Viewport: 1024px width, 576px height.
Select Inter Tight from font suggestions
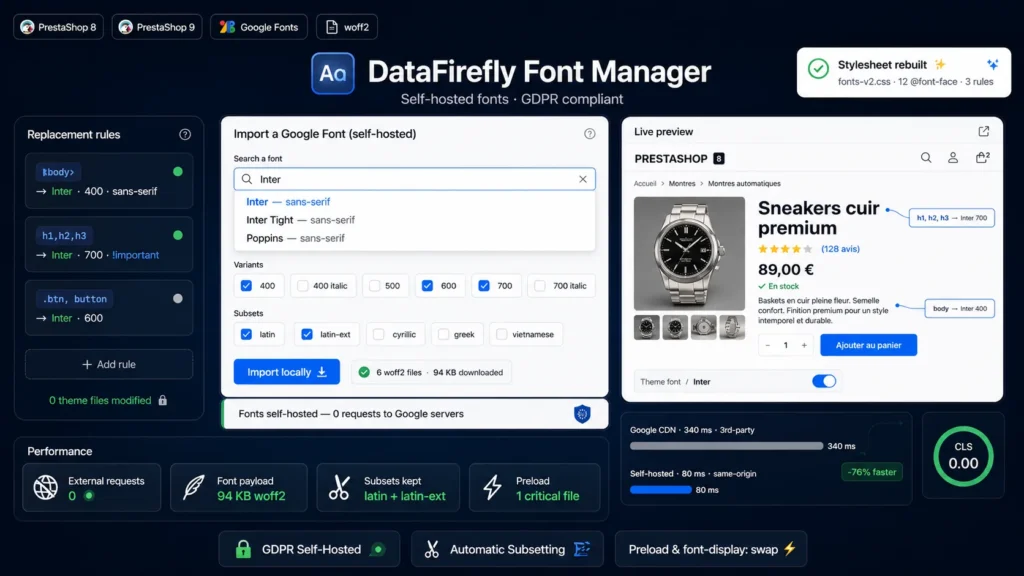(x=300, y=220)
